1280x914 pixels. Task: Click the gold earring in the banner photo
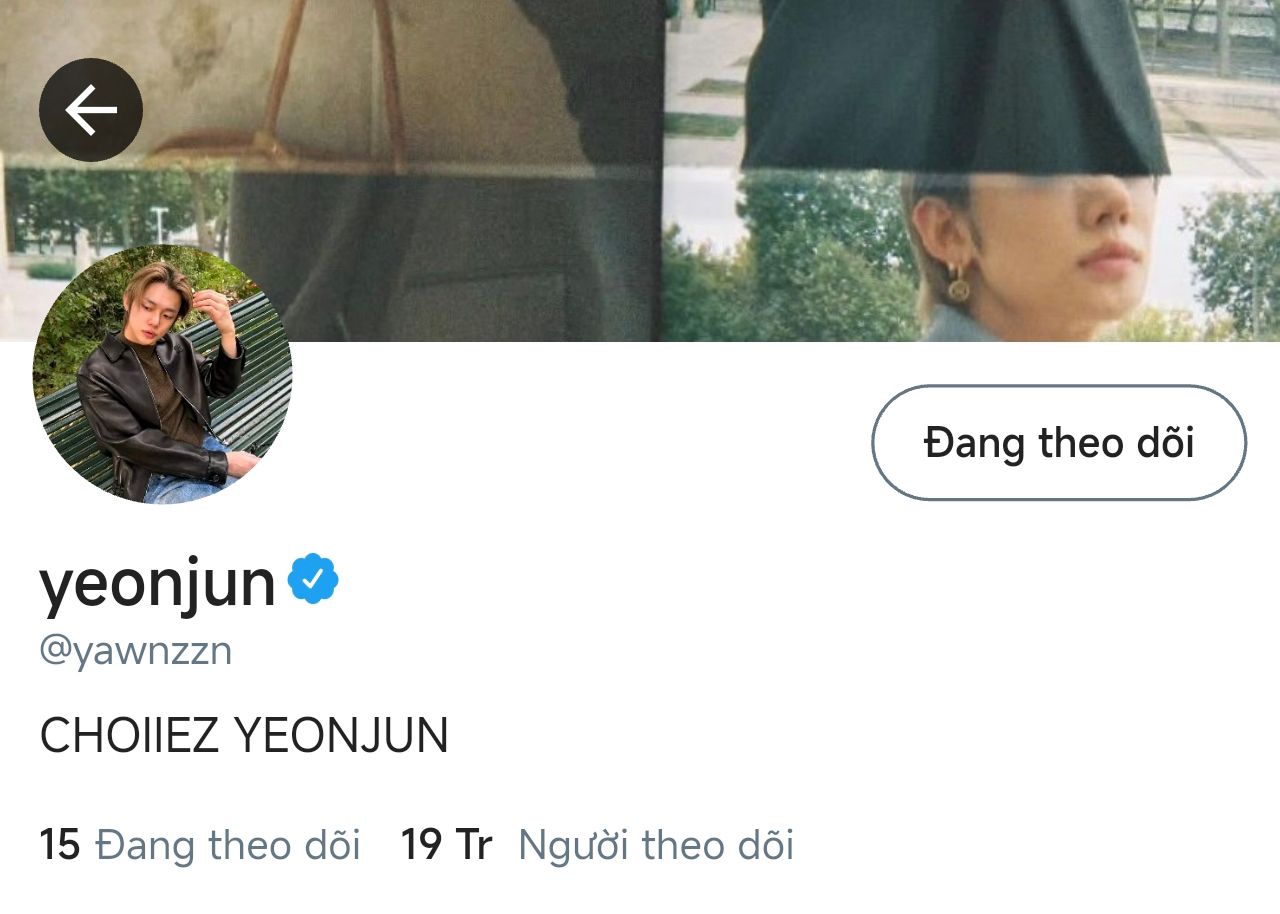[957, 286]
